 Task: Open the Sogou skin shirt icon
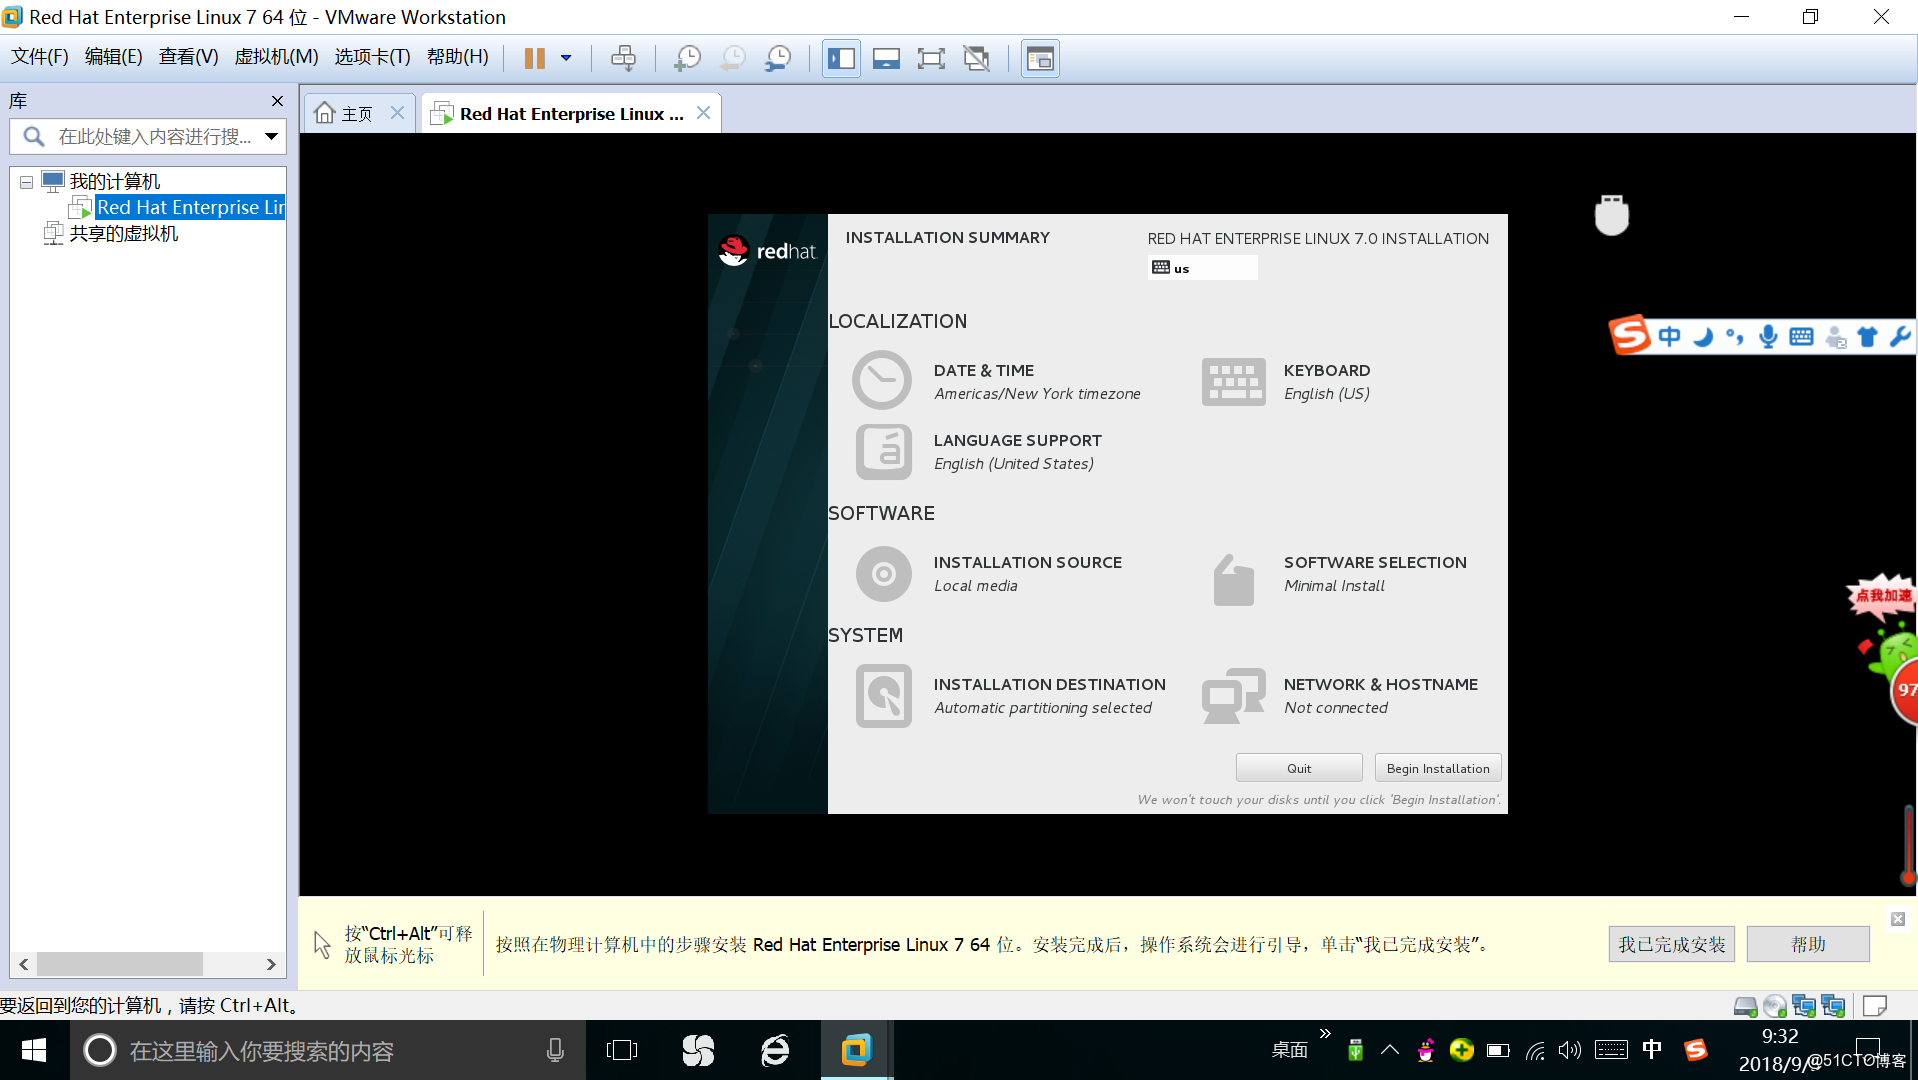pos(1867,336)
